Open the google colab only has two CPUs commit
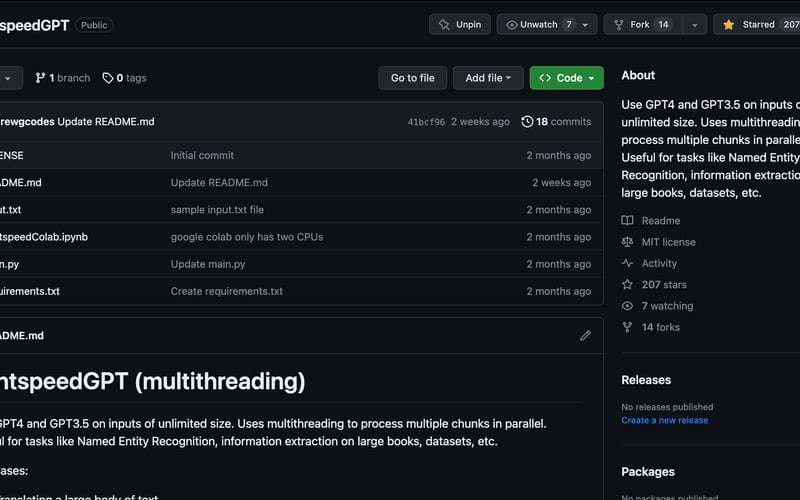Screen dimensions: 800x500 tap(246, 237)
